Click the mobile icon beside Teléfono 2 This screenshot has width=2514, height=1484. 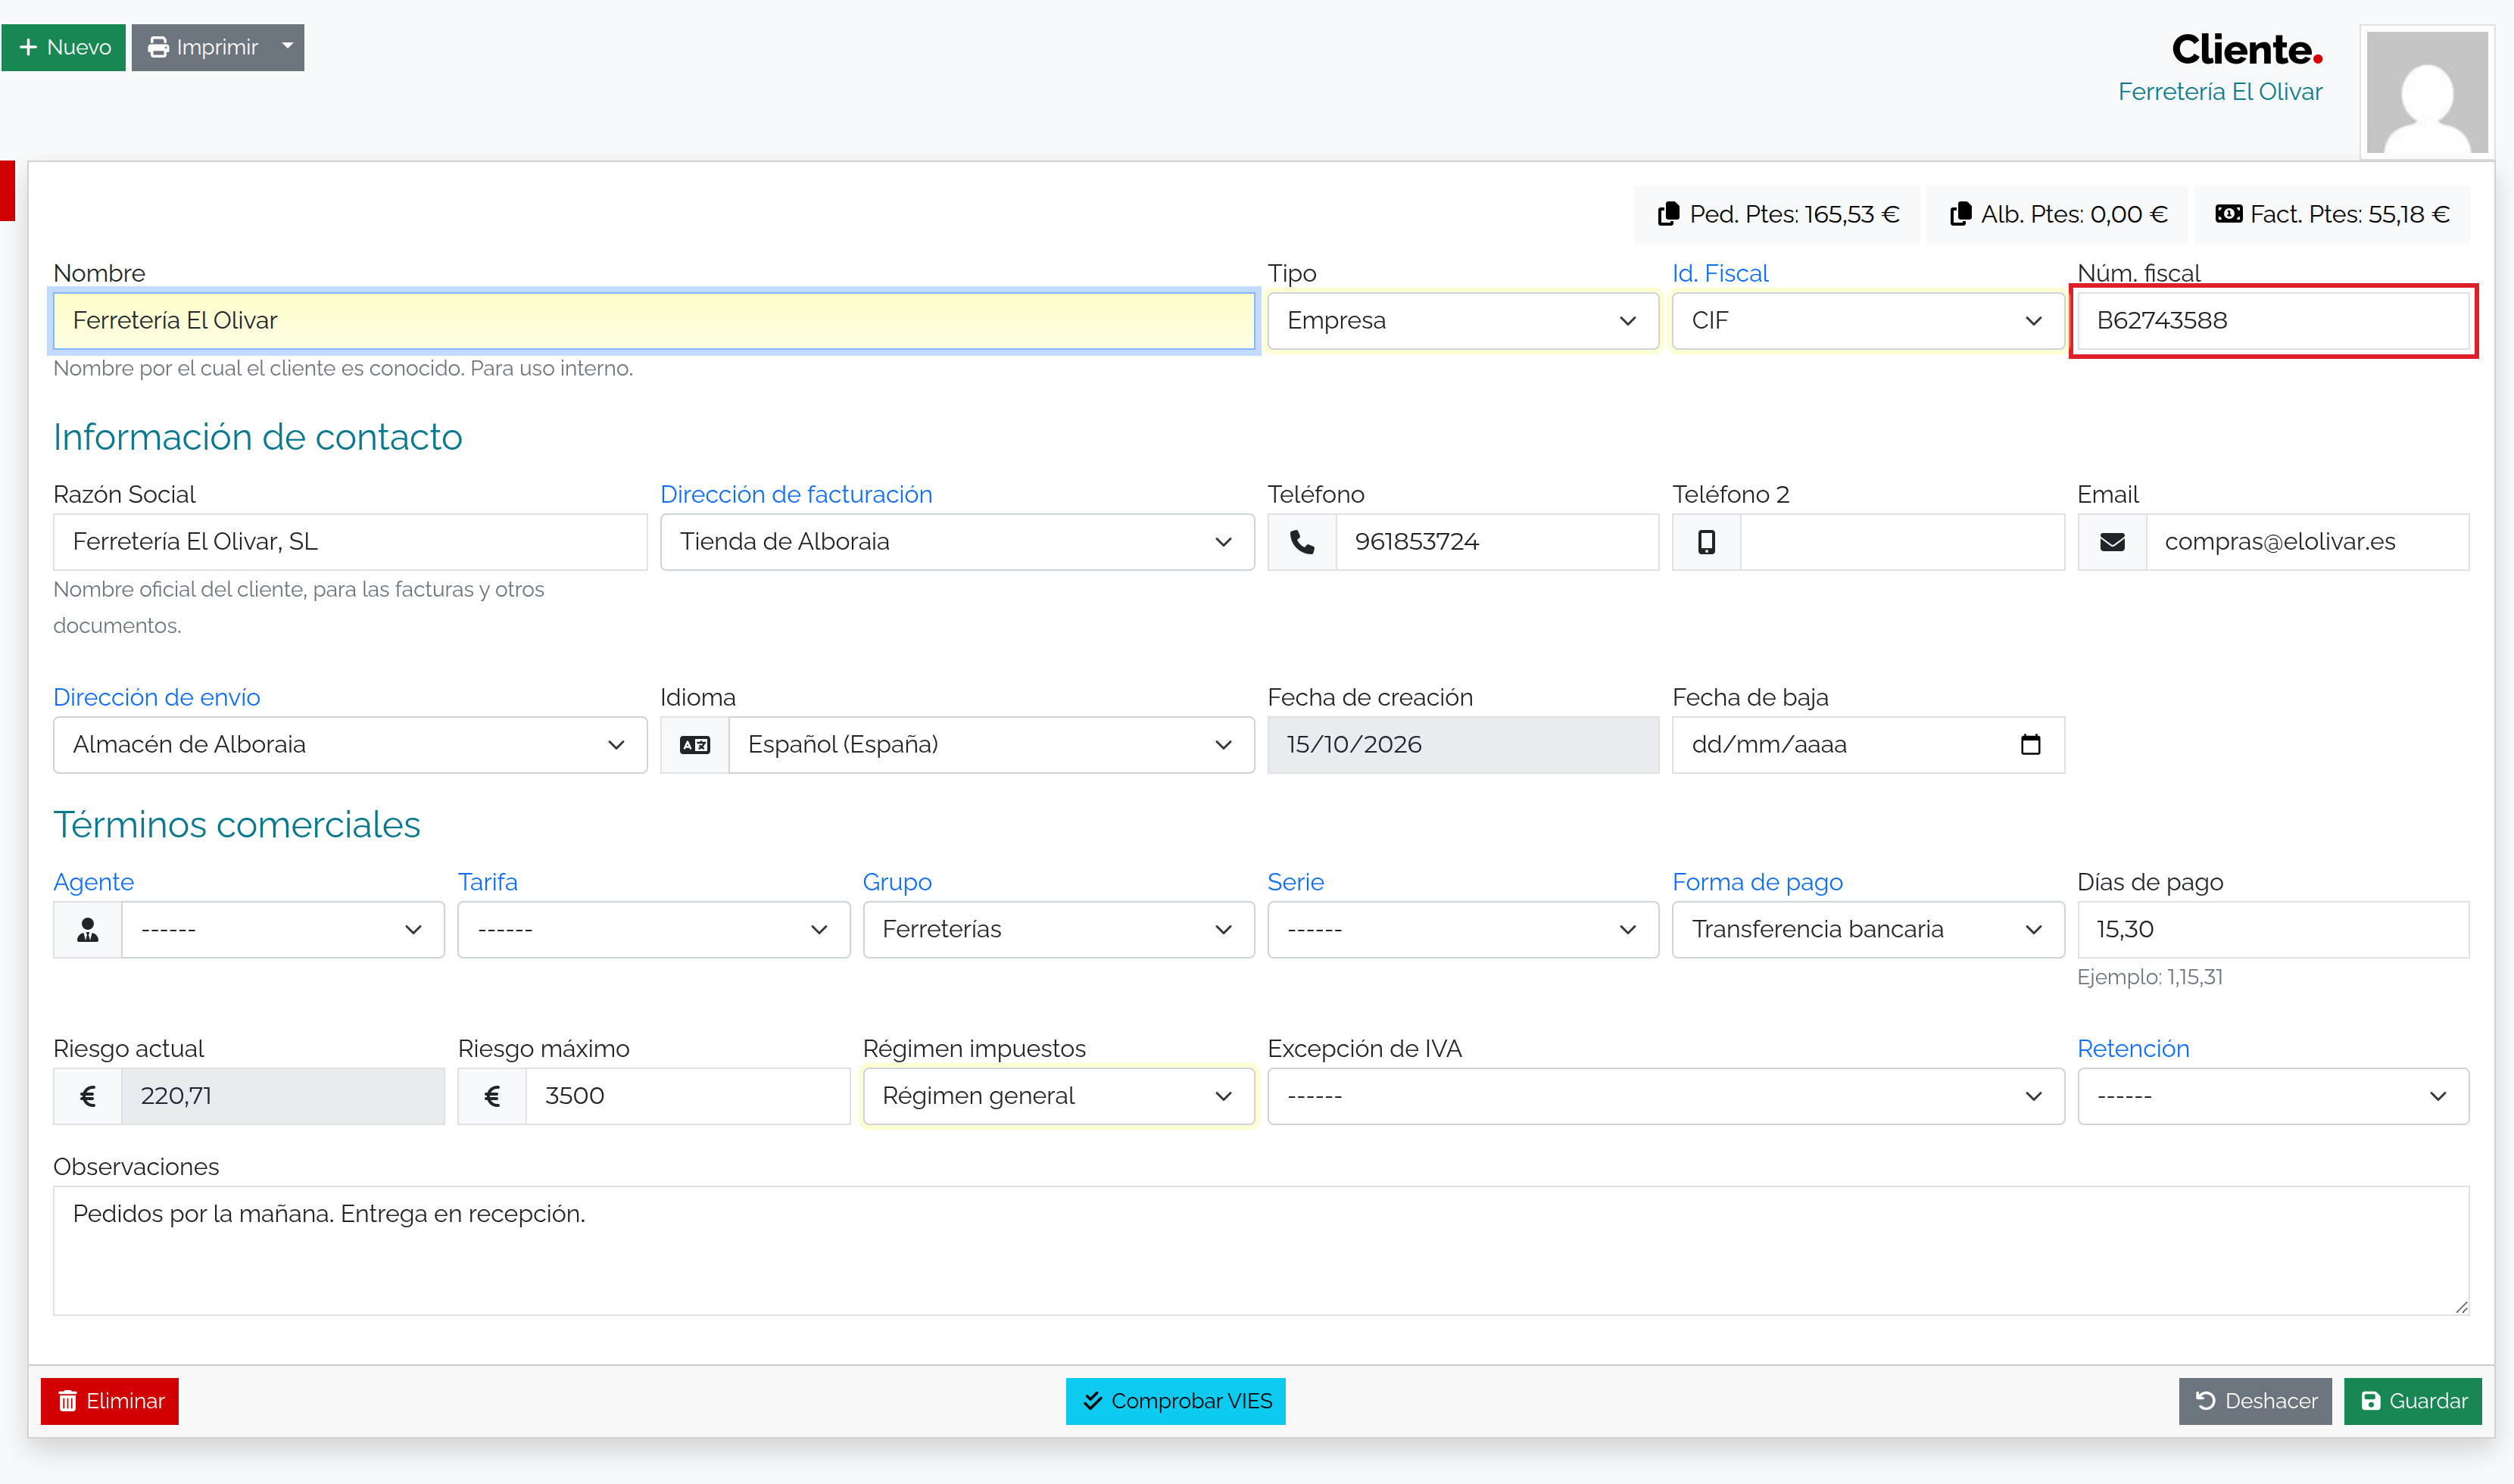(x=1706, y=542)
